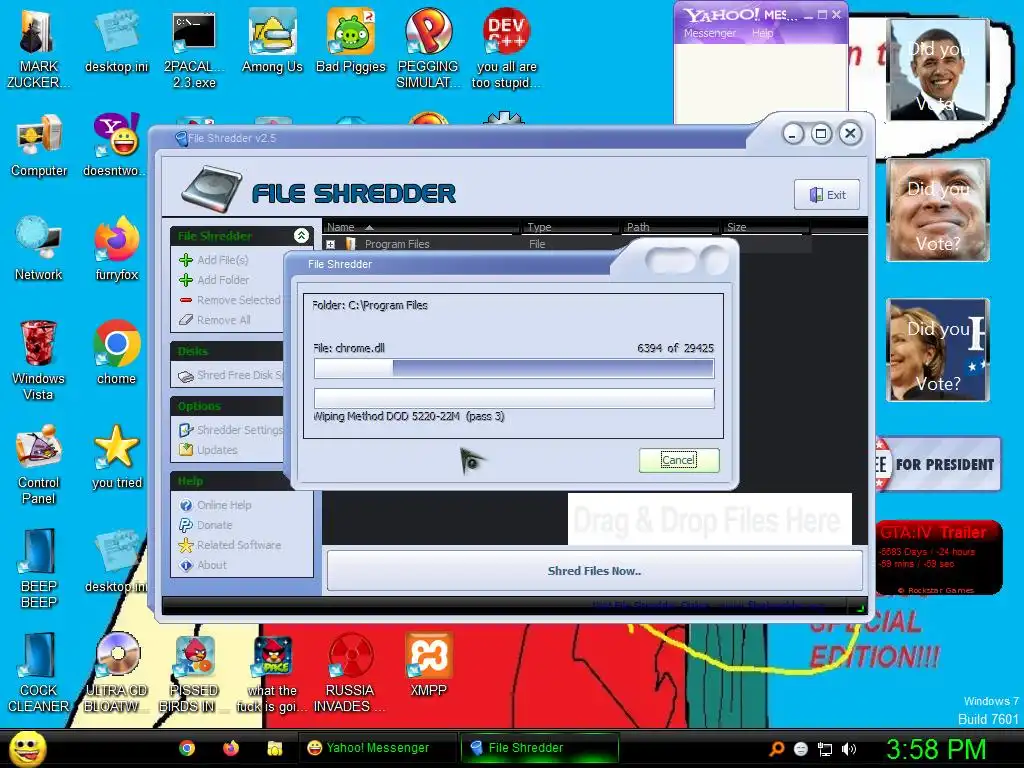Open Online Help link
1024x768 pixels.
coord(215,505)
